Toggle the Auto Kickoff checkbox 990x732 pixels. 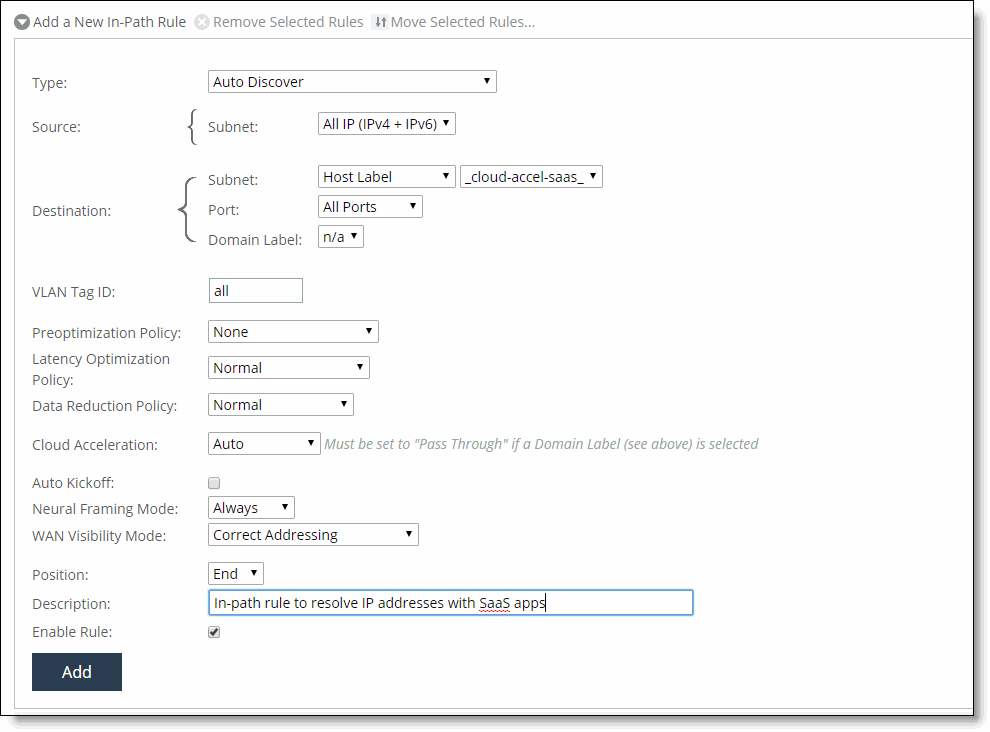(x=214, y=483)
